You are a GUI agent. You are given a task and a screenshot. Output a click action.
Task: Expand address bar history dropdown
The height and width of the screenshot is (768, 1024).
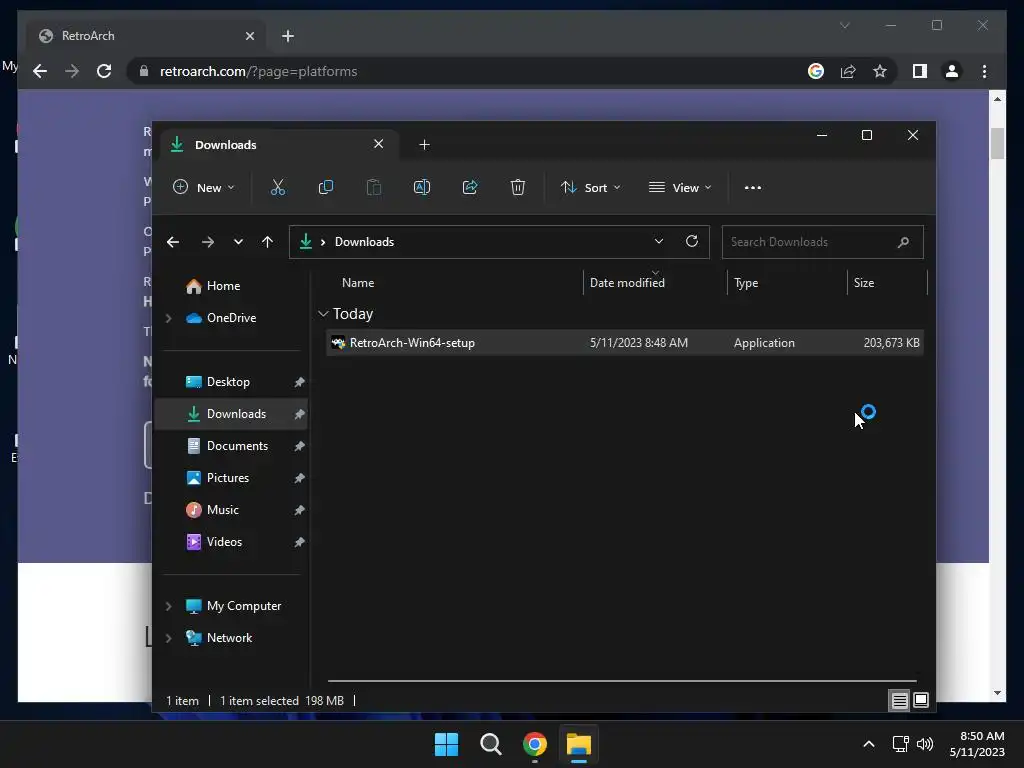tap(659, 241)
